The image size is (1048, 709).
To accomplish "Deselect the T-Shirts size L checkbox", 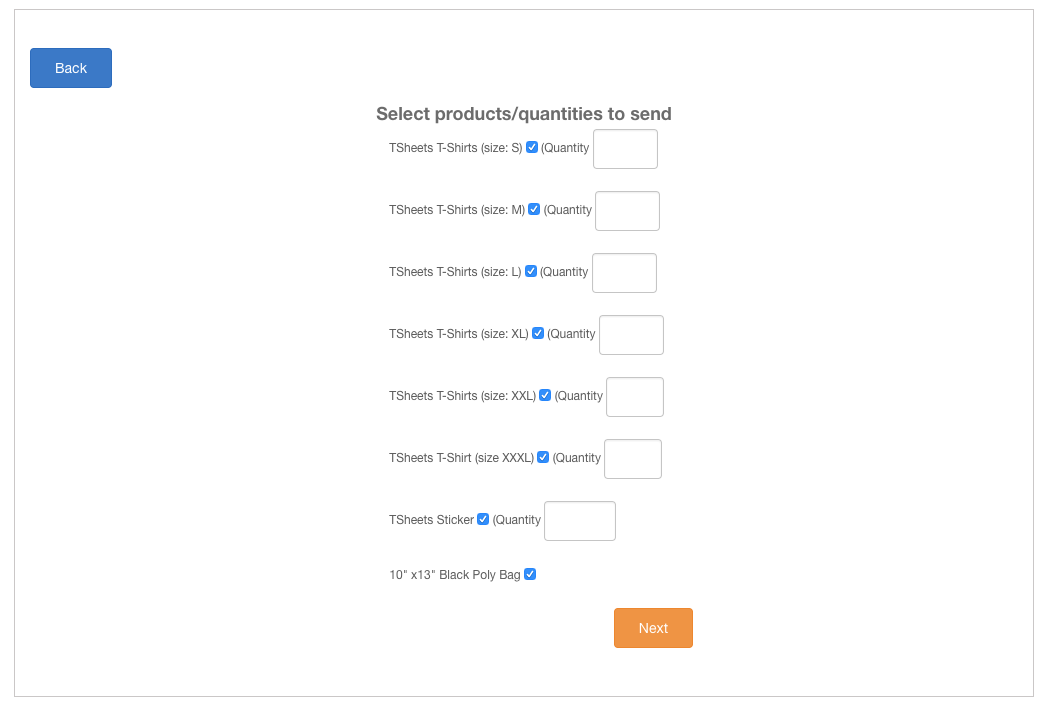I will click(x=531, y=271).
